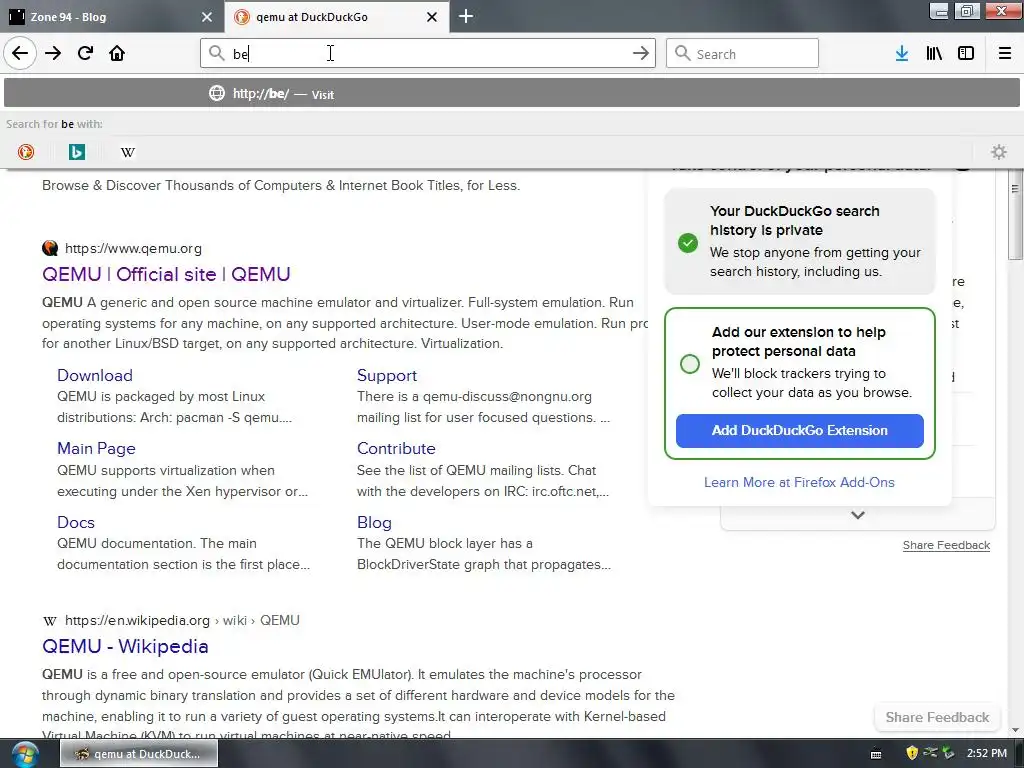Screen dimensions: 1024x768
Task: Select the qemu at DuckDuckGo tab
Action: pos(336,17)
